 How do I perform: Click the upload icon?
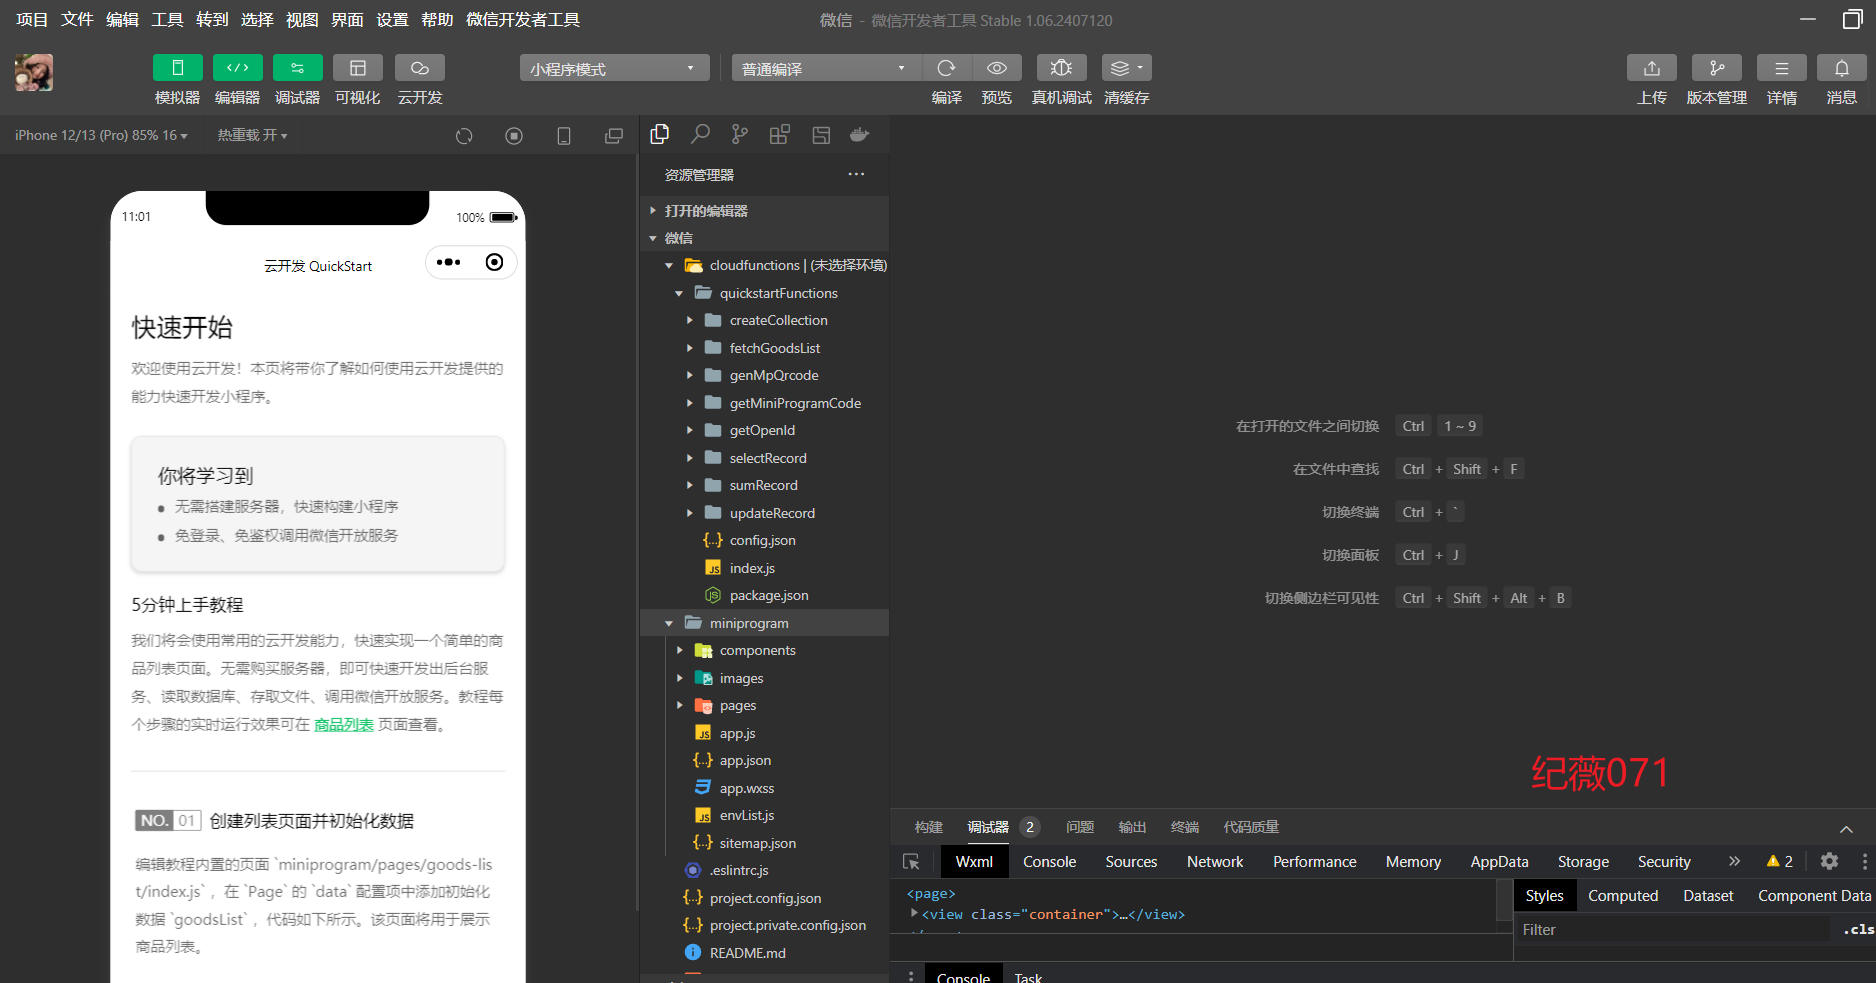tap(1652, 68)
